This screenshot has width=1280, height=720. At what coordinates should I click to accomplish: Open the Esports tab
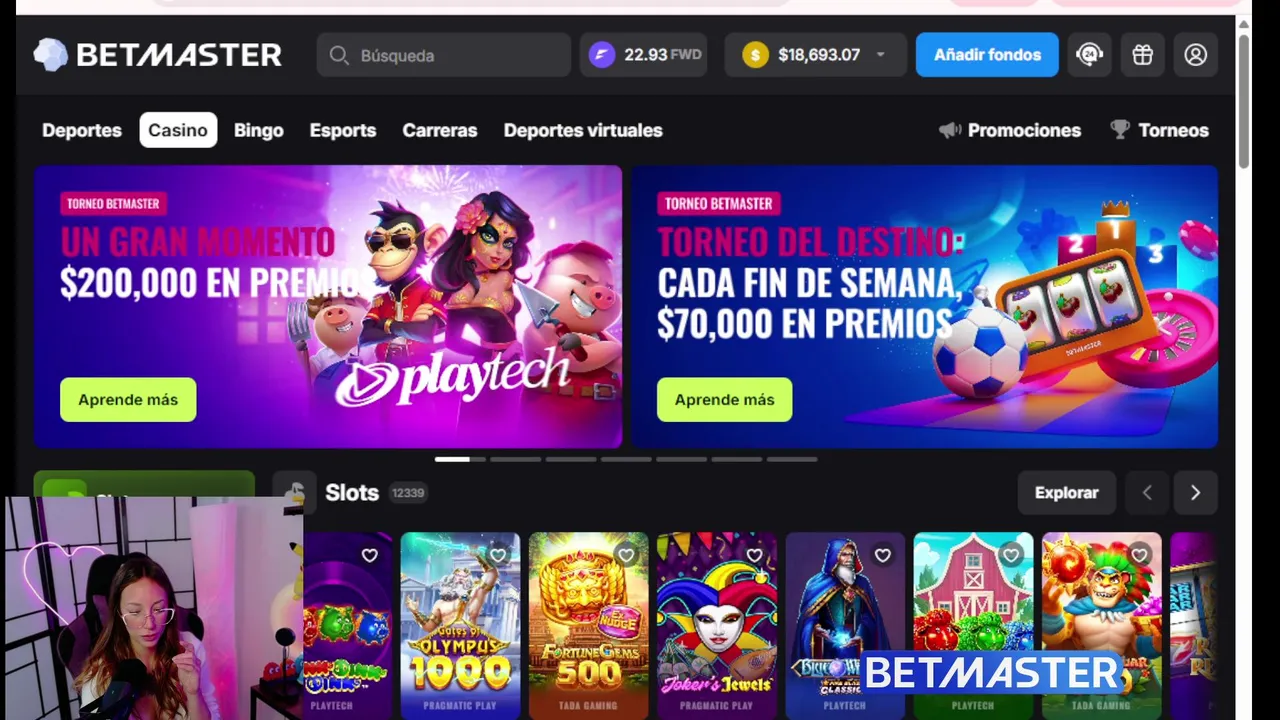pos(343,130)
